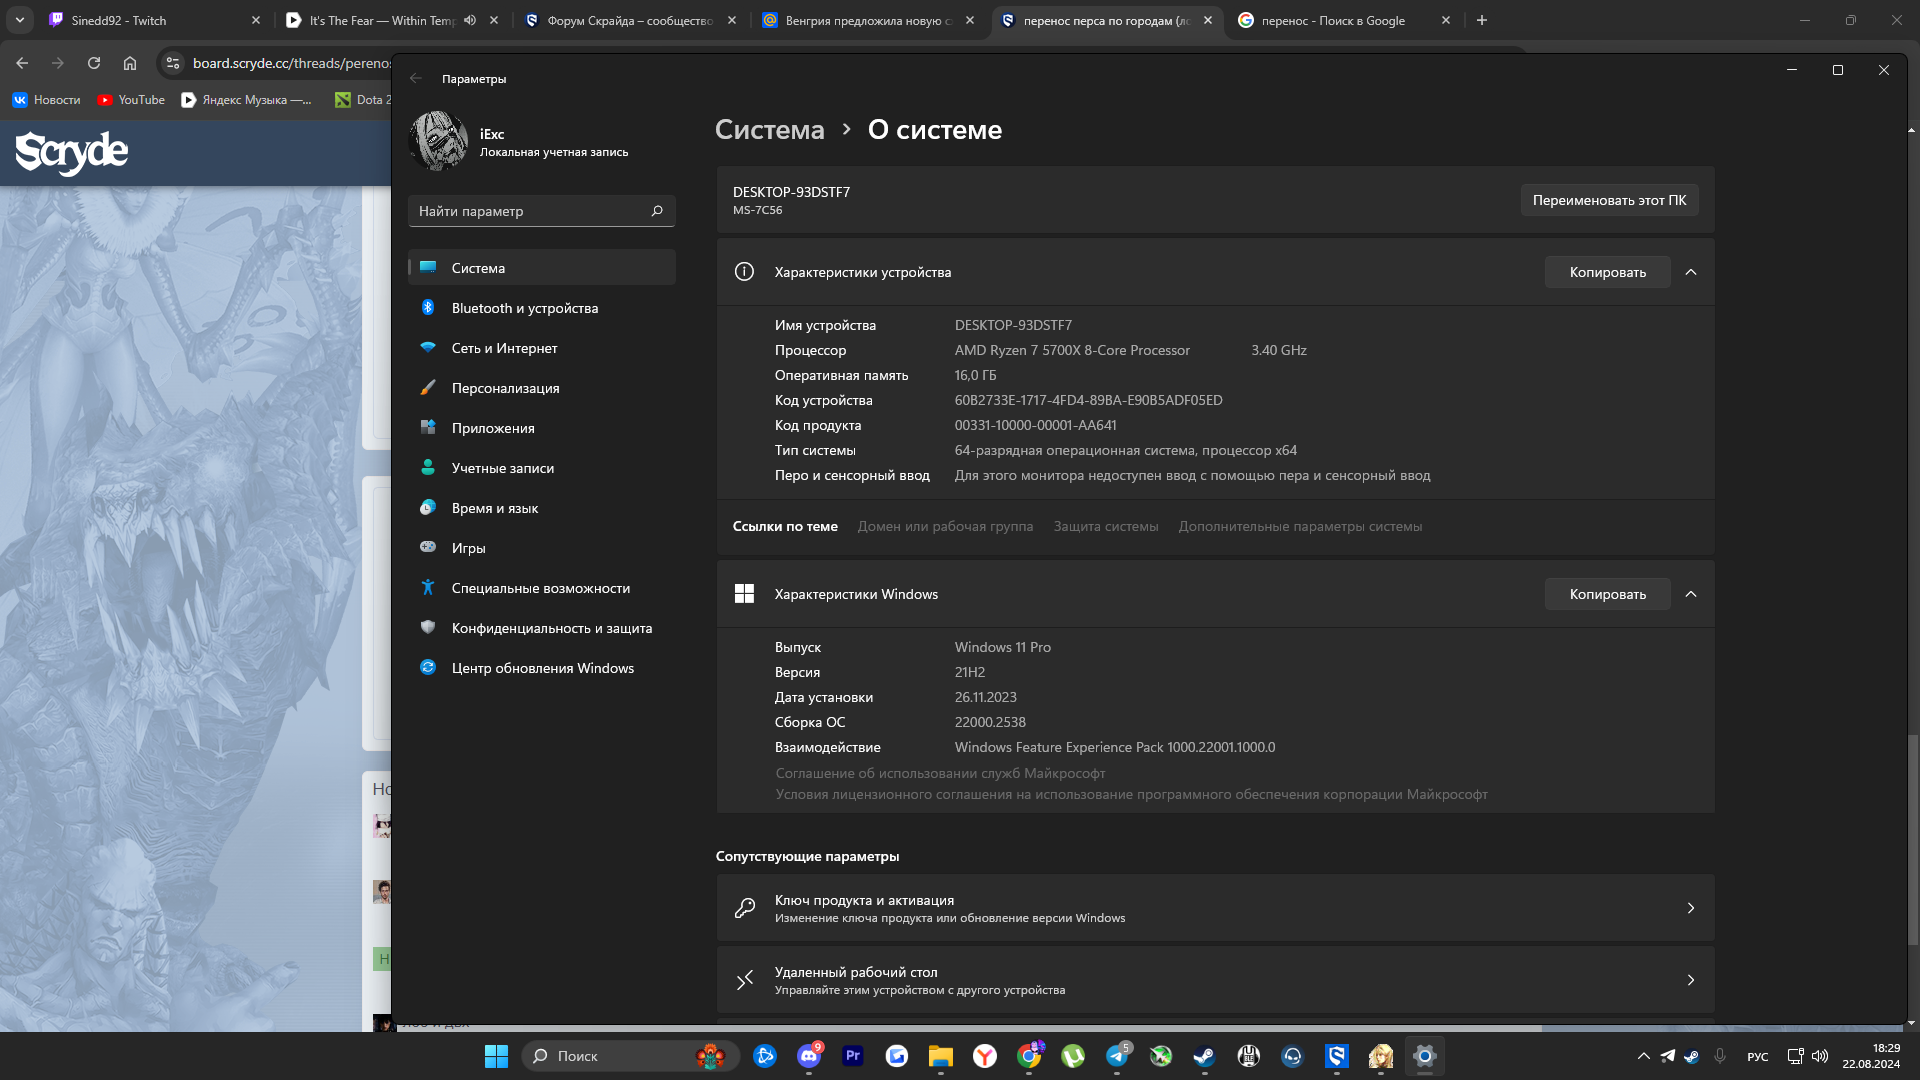Click Переименовать этот ПК button
This screenshot has height=1080, width=1920.
(x=1609, y=200)
